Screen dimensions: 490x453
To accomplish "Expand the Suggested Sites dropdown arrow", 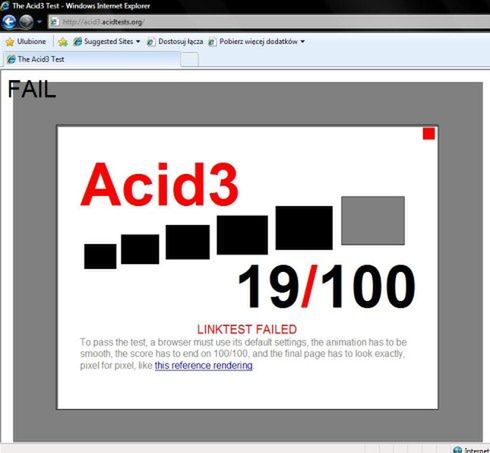I will [x=138, y=42].
